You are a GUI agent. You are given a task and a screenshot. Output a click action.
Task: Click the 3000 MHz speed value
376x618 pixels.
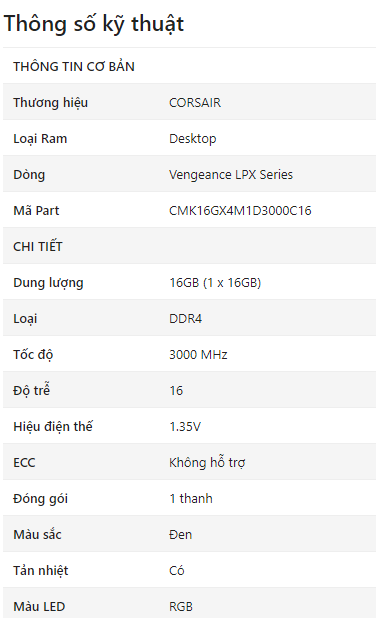click(x=198, y=355)
